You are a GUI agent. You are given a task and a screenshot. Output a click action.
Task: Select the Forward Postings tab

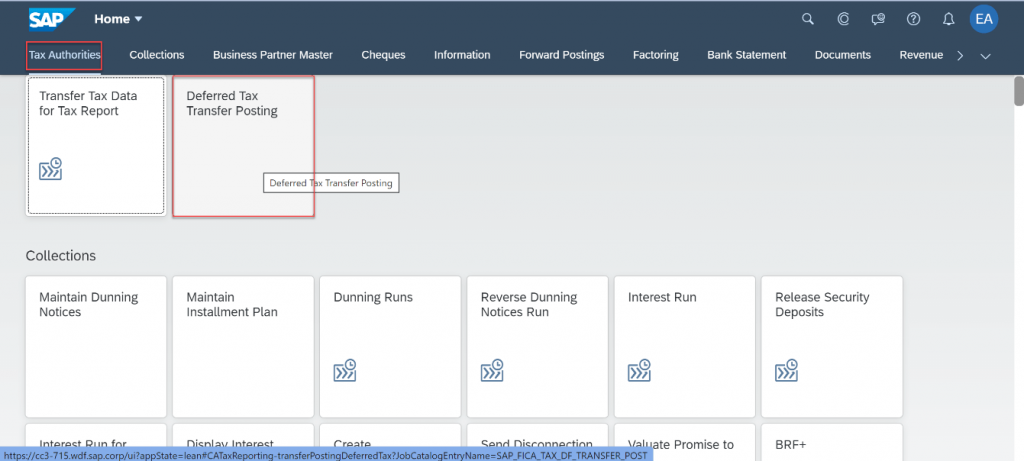click(562, 55)
